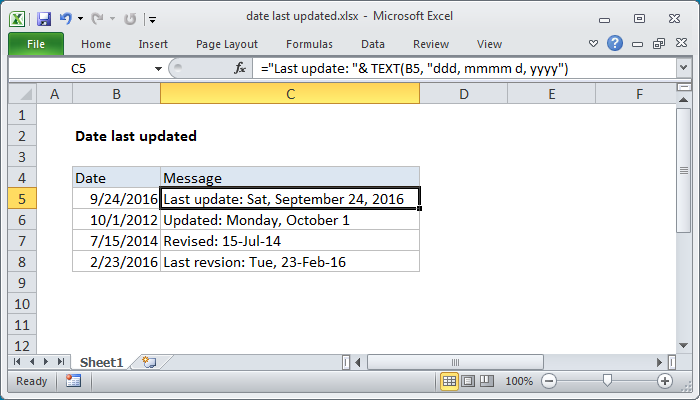Open the Name Box dropdown arrow
The width and height of the screenshot is (700, 400).
[157, 68]
